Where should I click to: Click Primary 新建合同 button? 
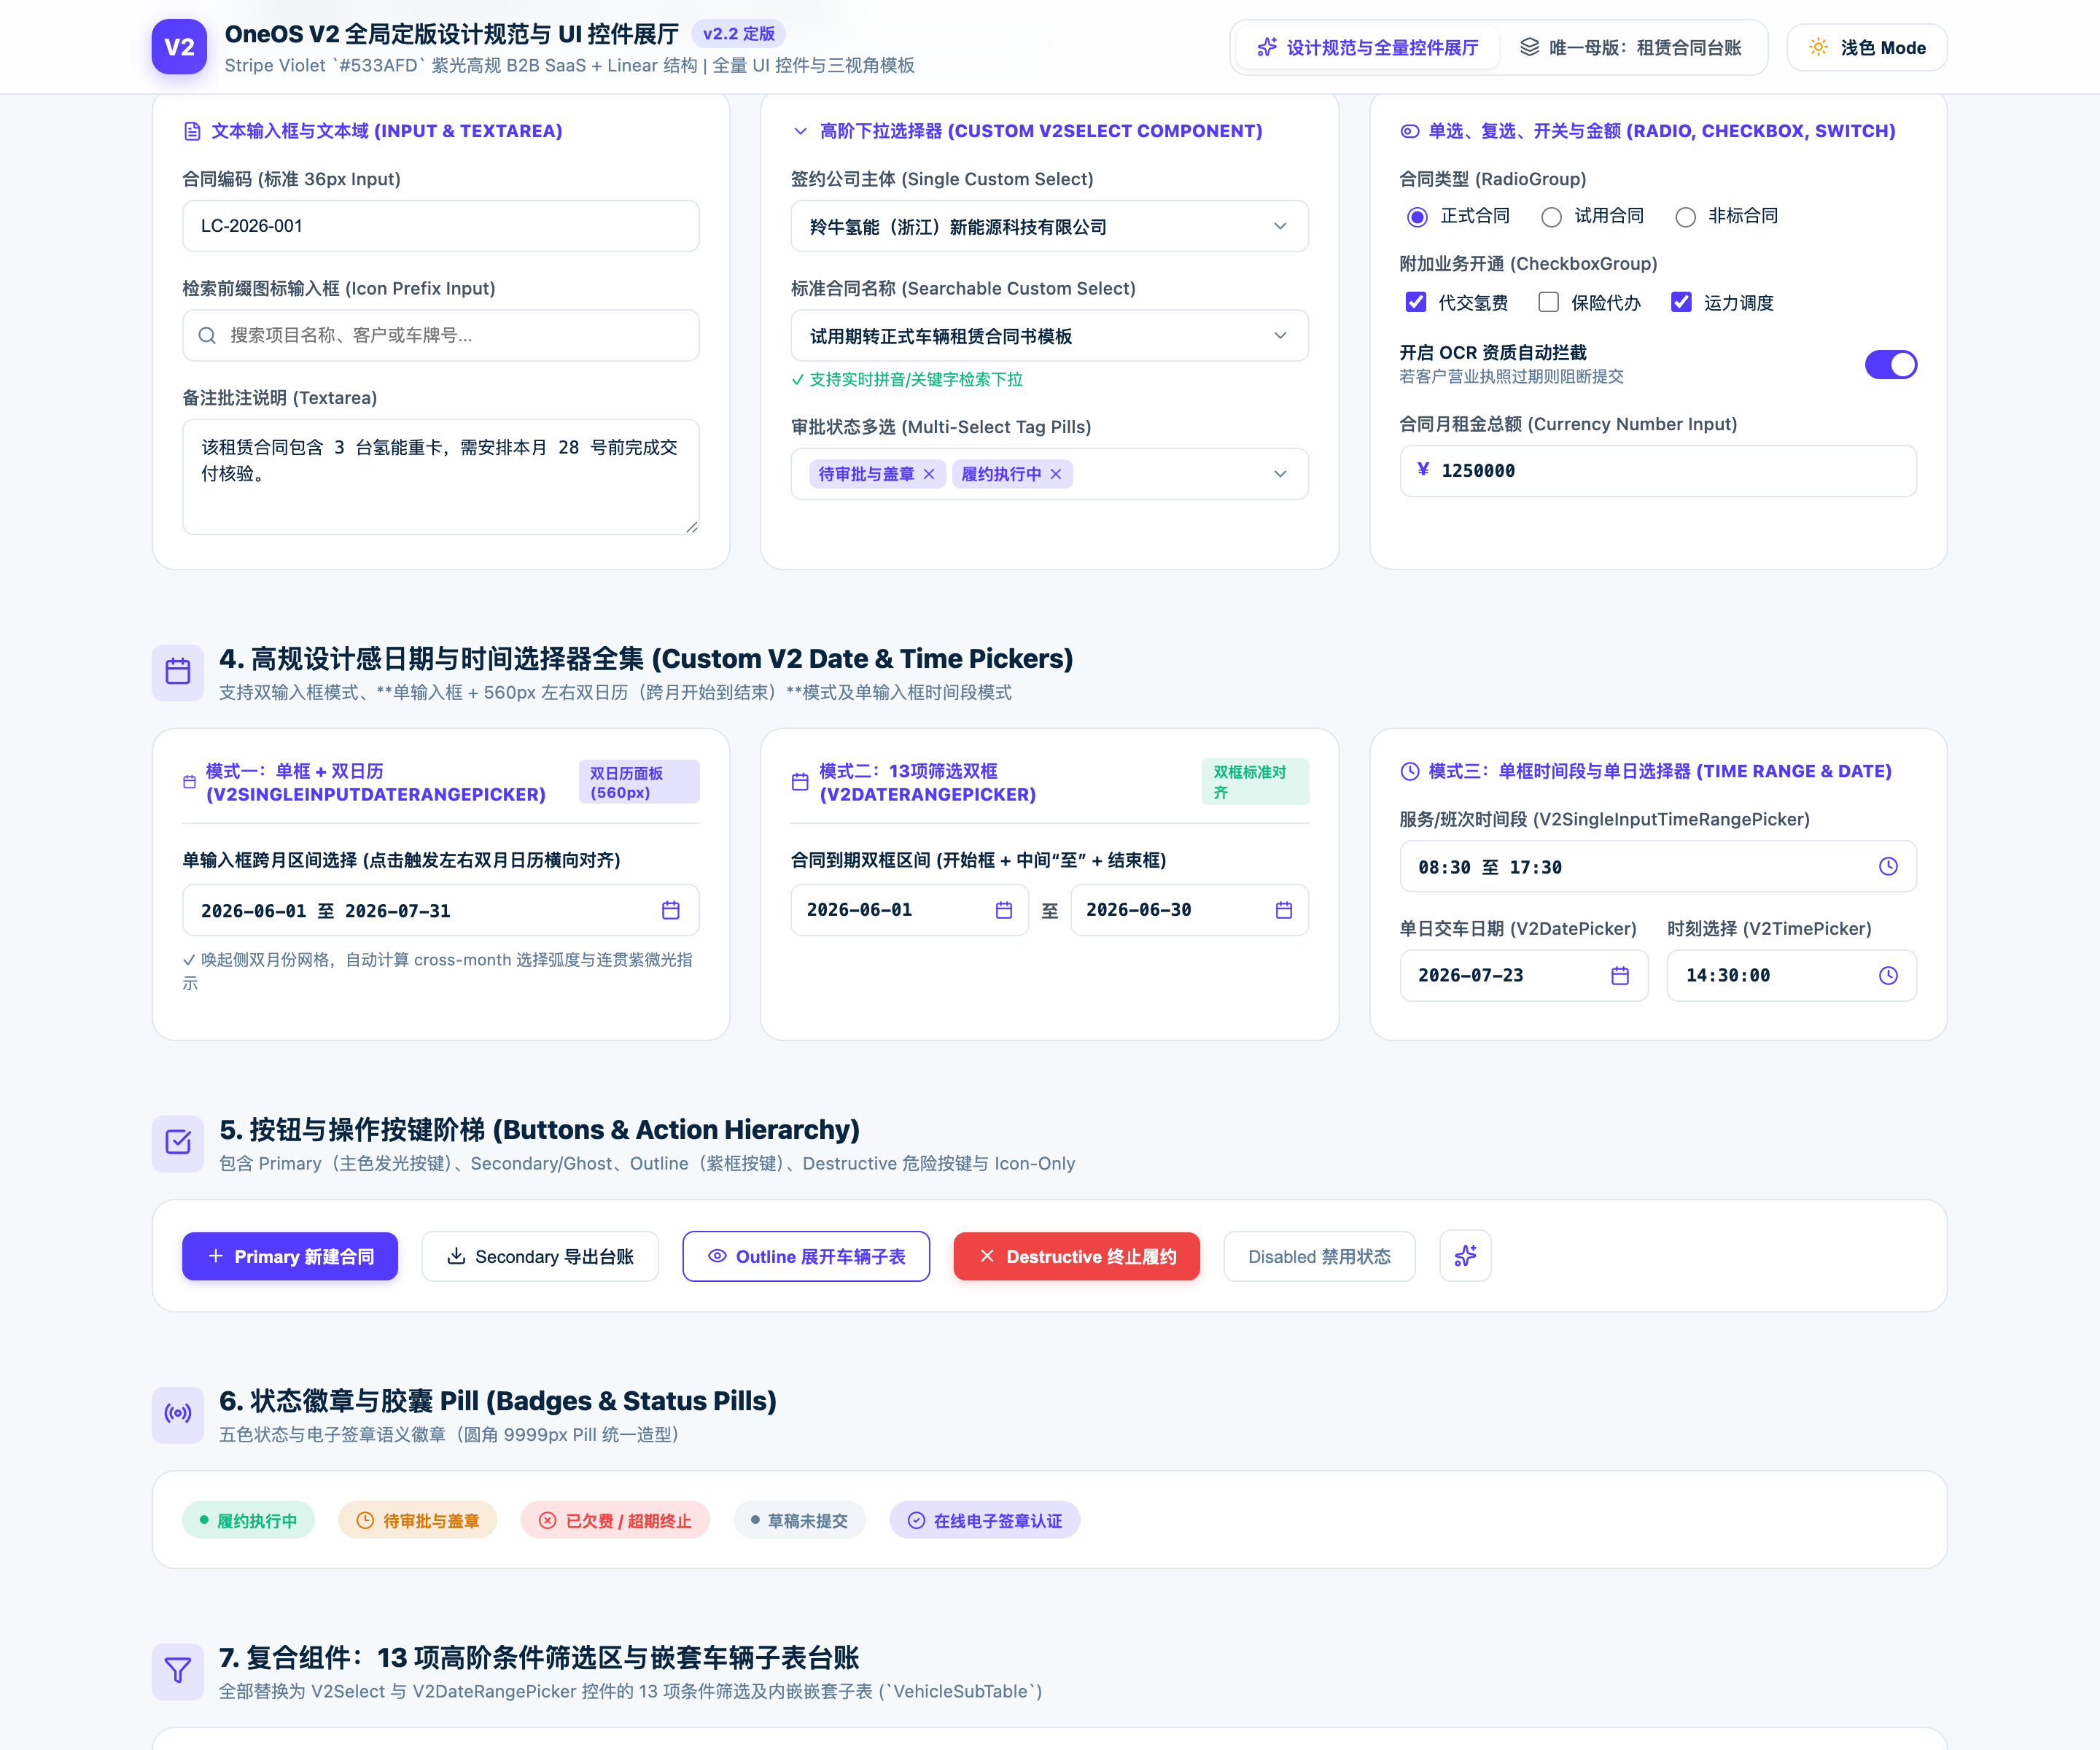pos(290,1256)
